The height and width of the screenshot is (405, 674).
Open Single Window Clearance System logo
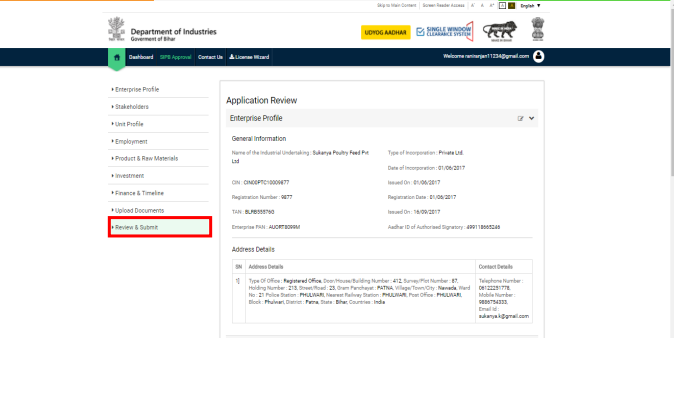(444, 31)
